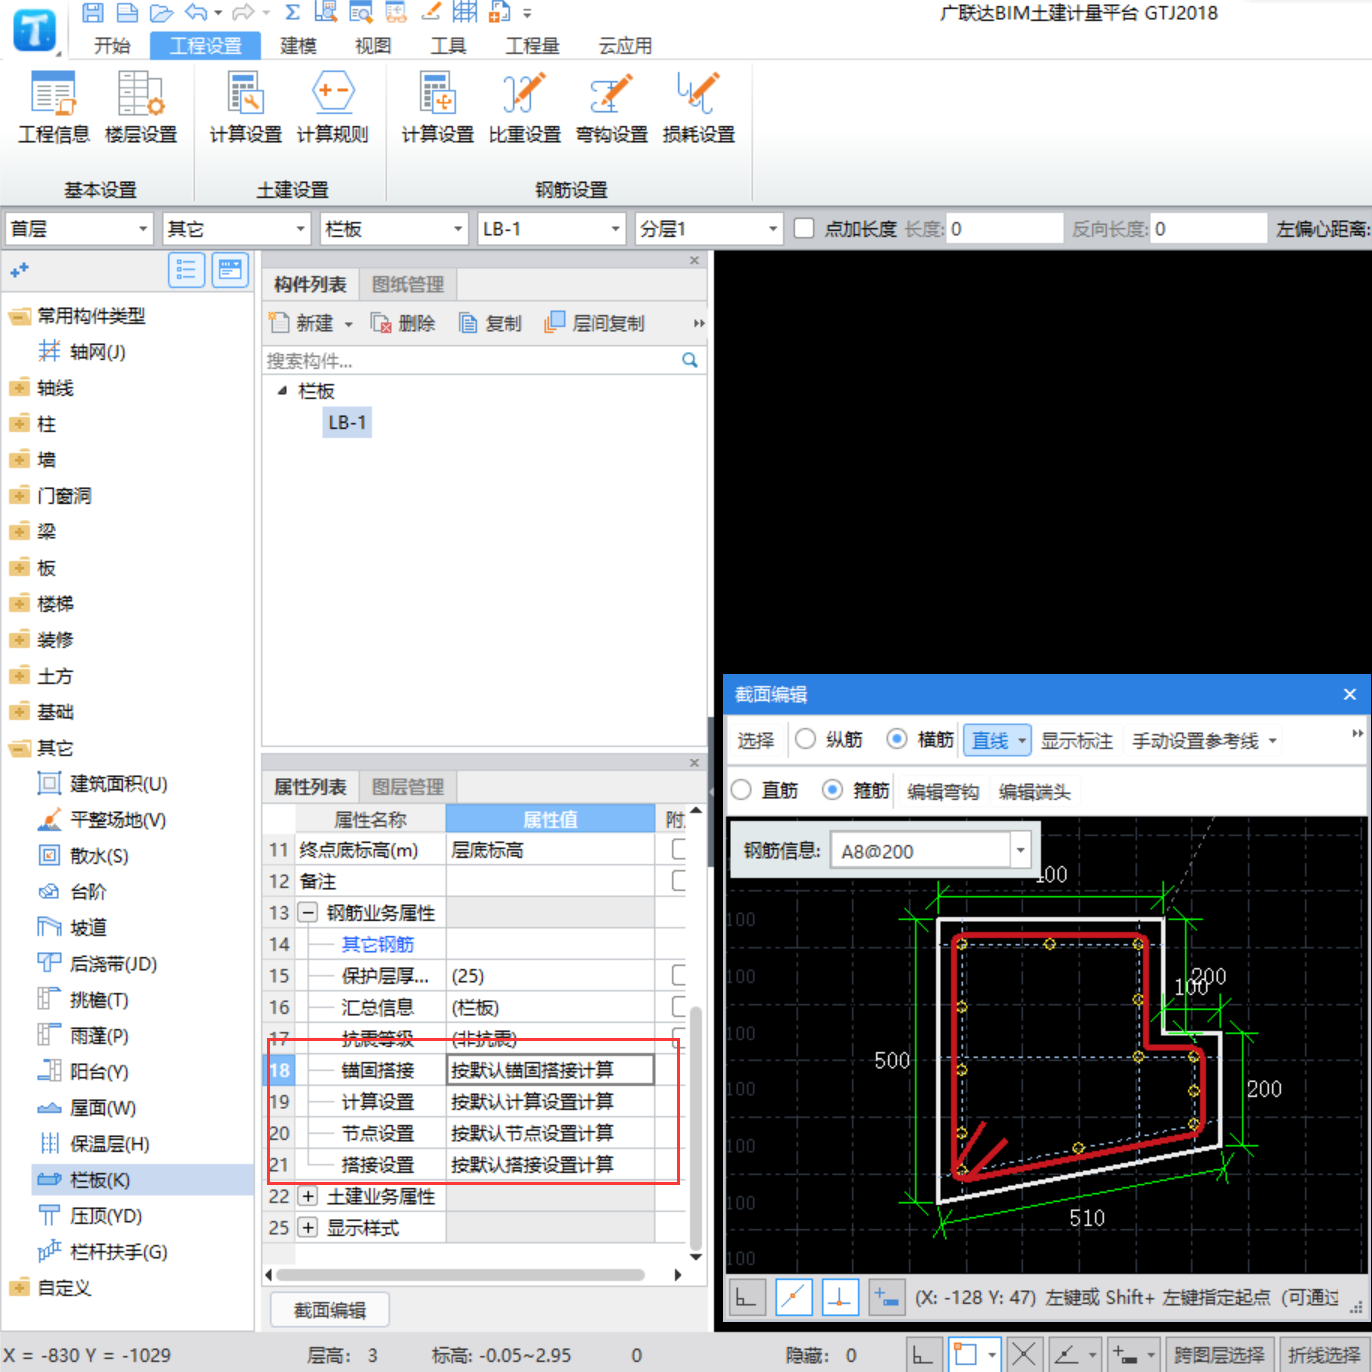Viewport: 1372px width, 1372px height.
Task: Switch to the 图层管理 tab
Action: coord(408,788)
